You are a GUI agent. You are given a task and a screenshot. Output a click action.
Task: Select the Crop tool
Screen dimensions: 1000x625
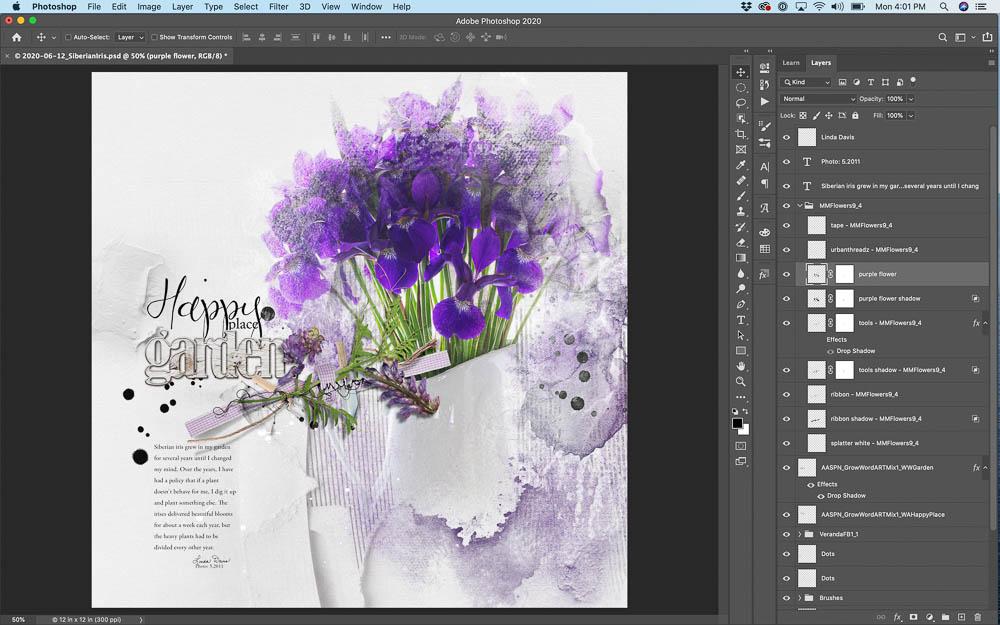click(x=740, y=134)
